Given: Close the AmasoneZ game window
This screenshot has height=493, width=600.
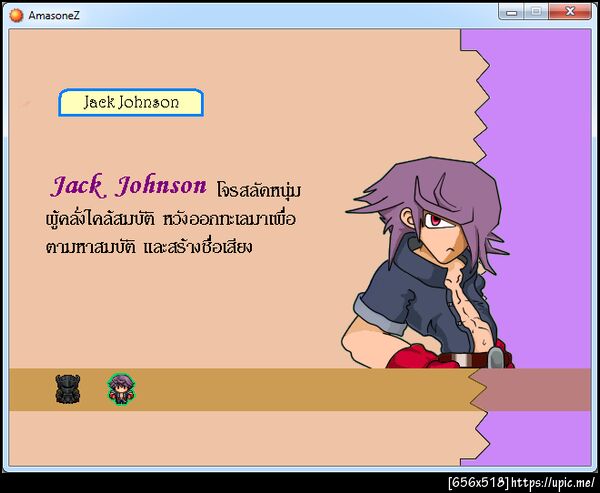Looking at the screenshot, I should point(570,12).
